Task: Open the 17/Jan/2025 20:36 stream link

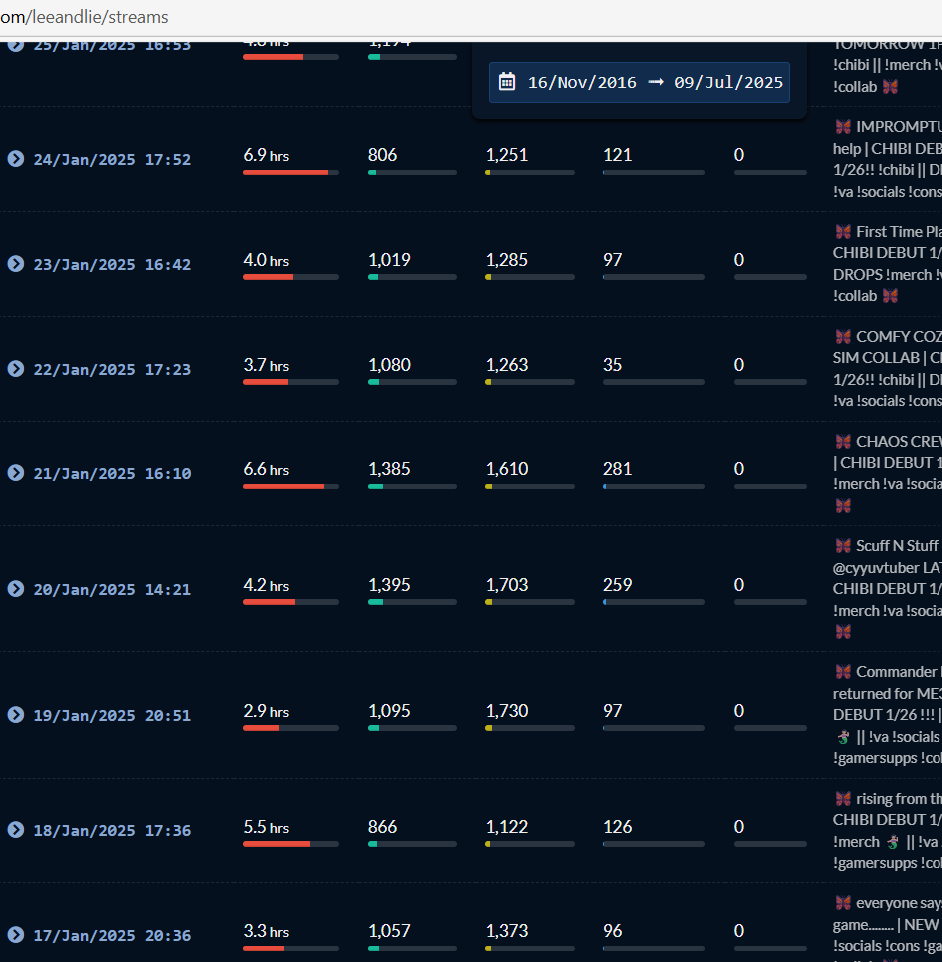Action: [x=112, y=936]
